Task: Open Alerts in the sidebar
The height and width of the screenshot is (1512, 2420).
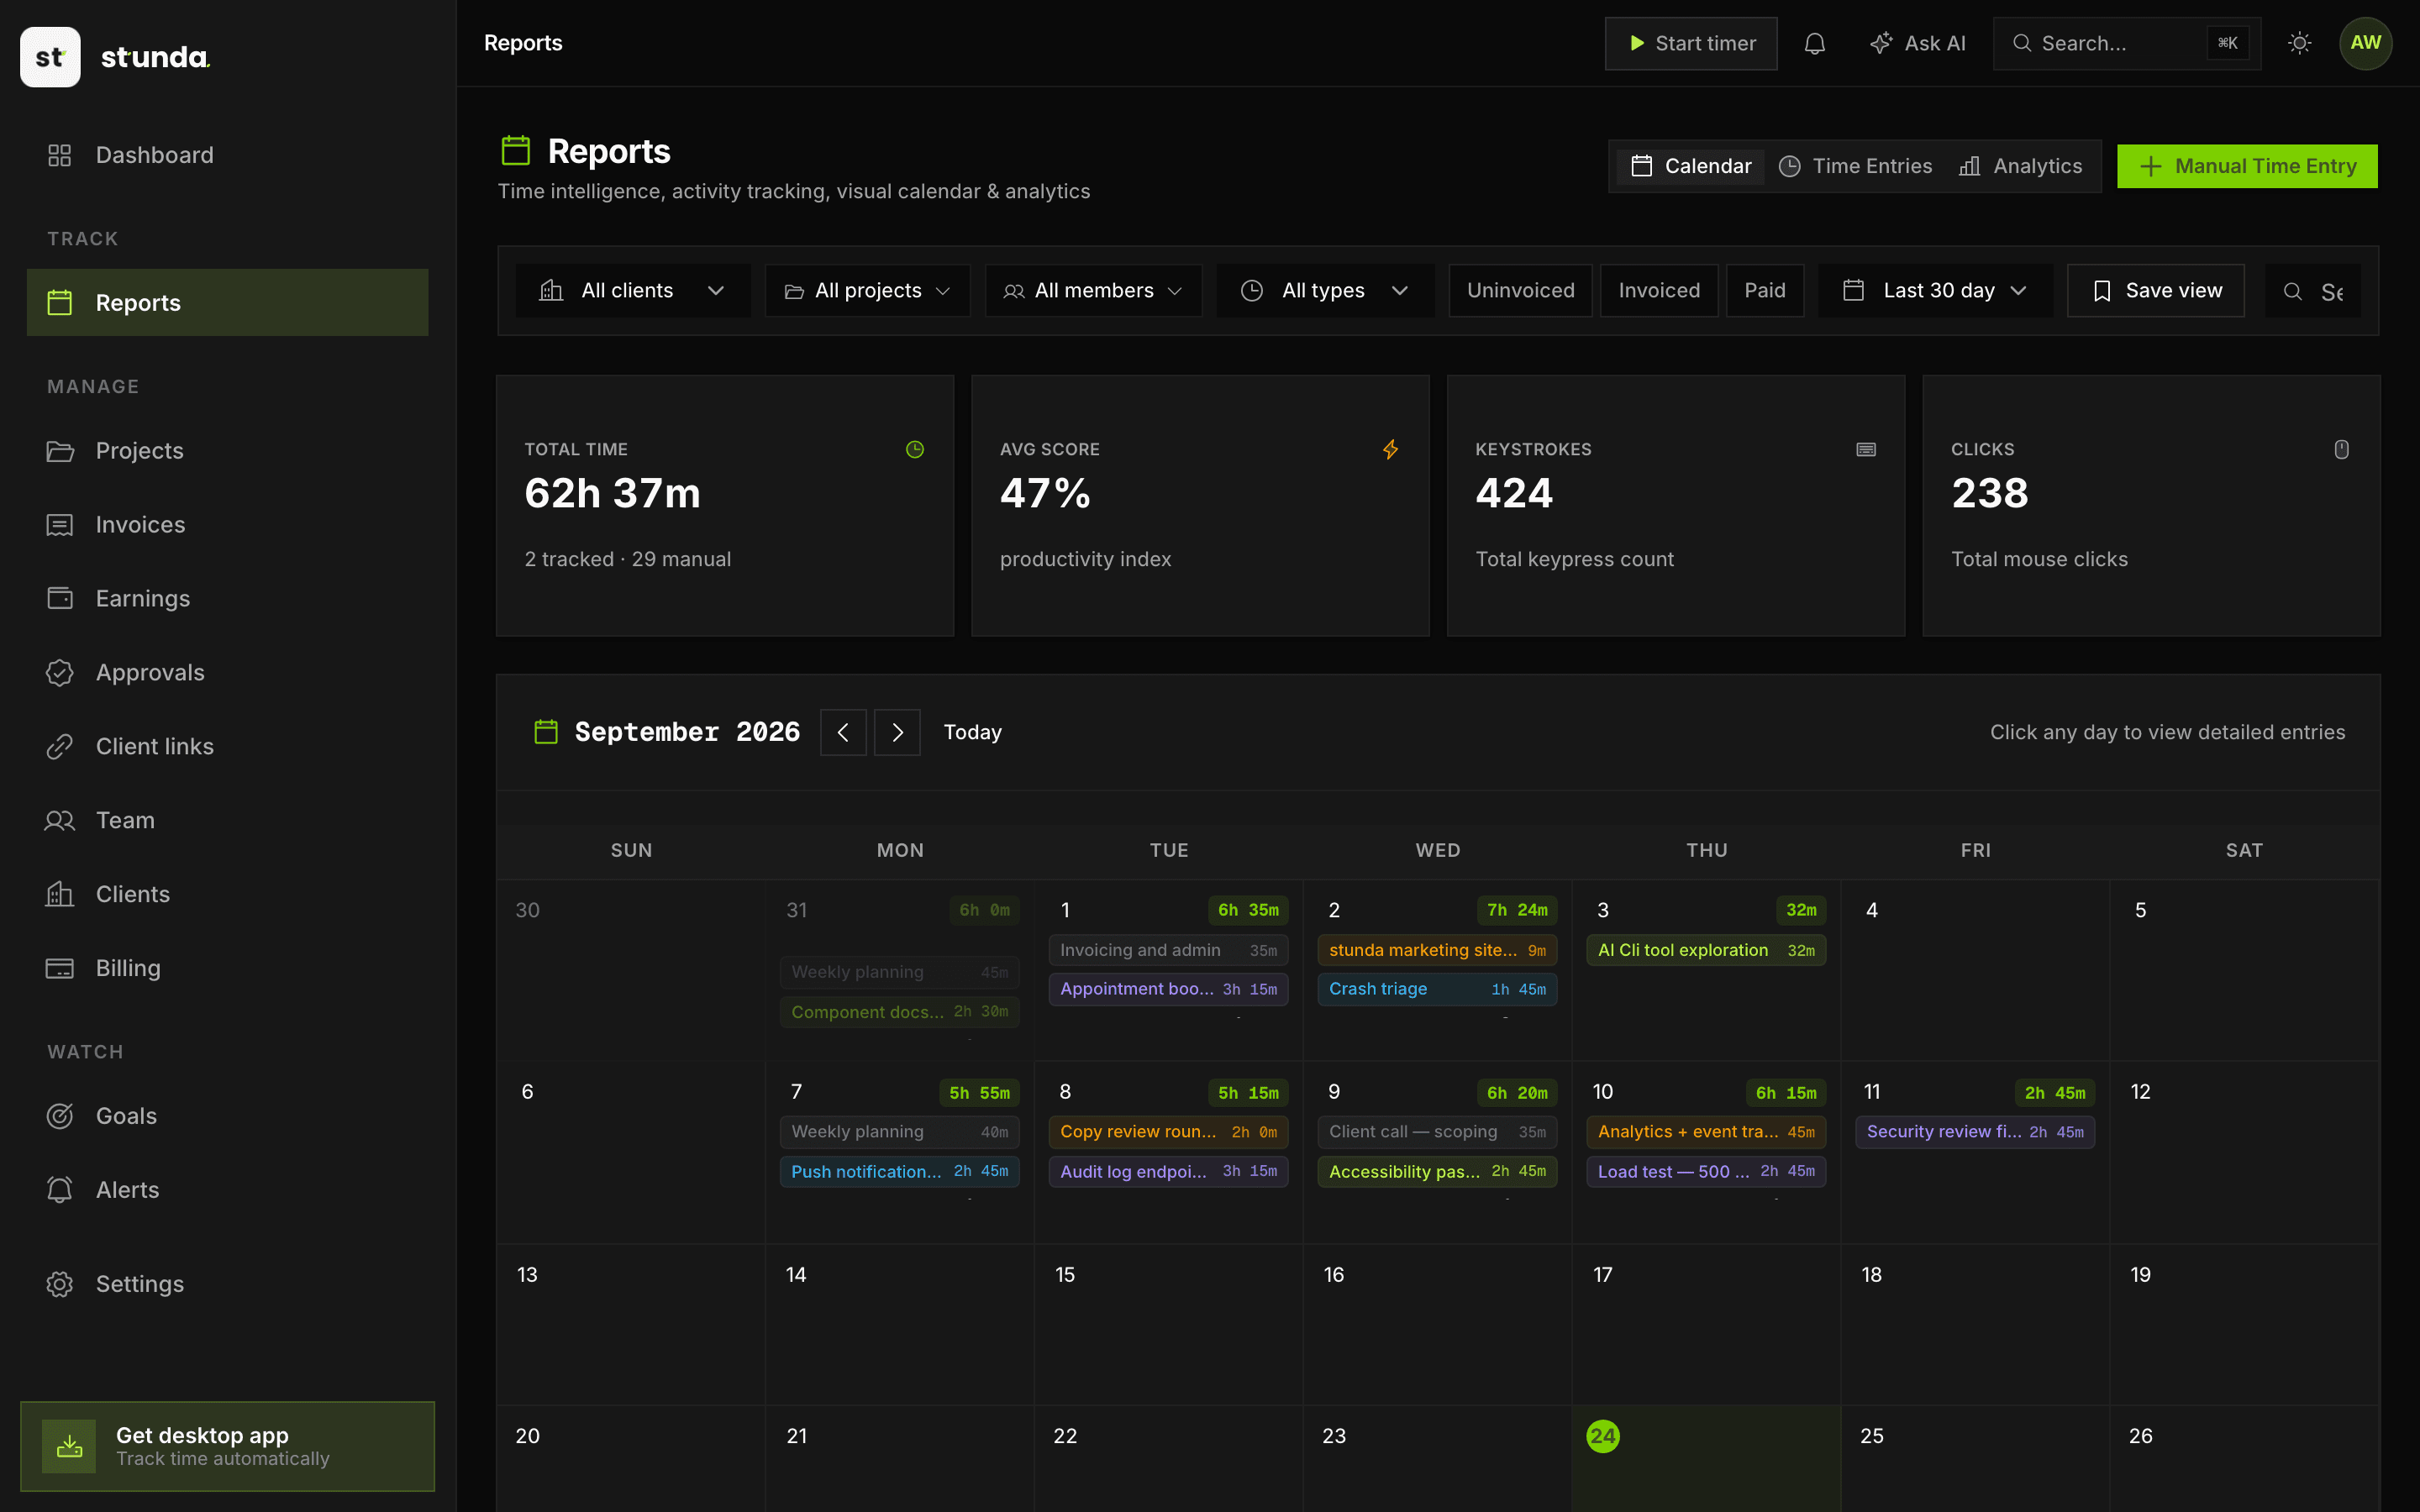Action: tap(227, 1190)
